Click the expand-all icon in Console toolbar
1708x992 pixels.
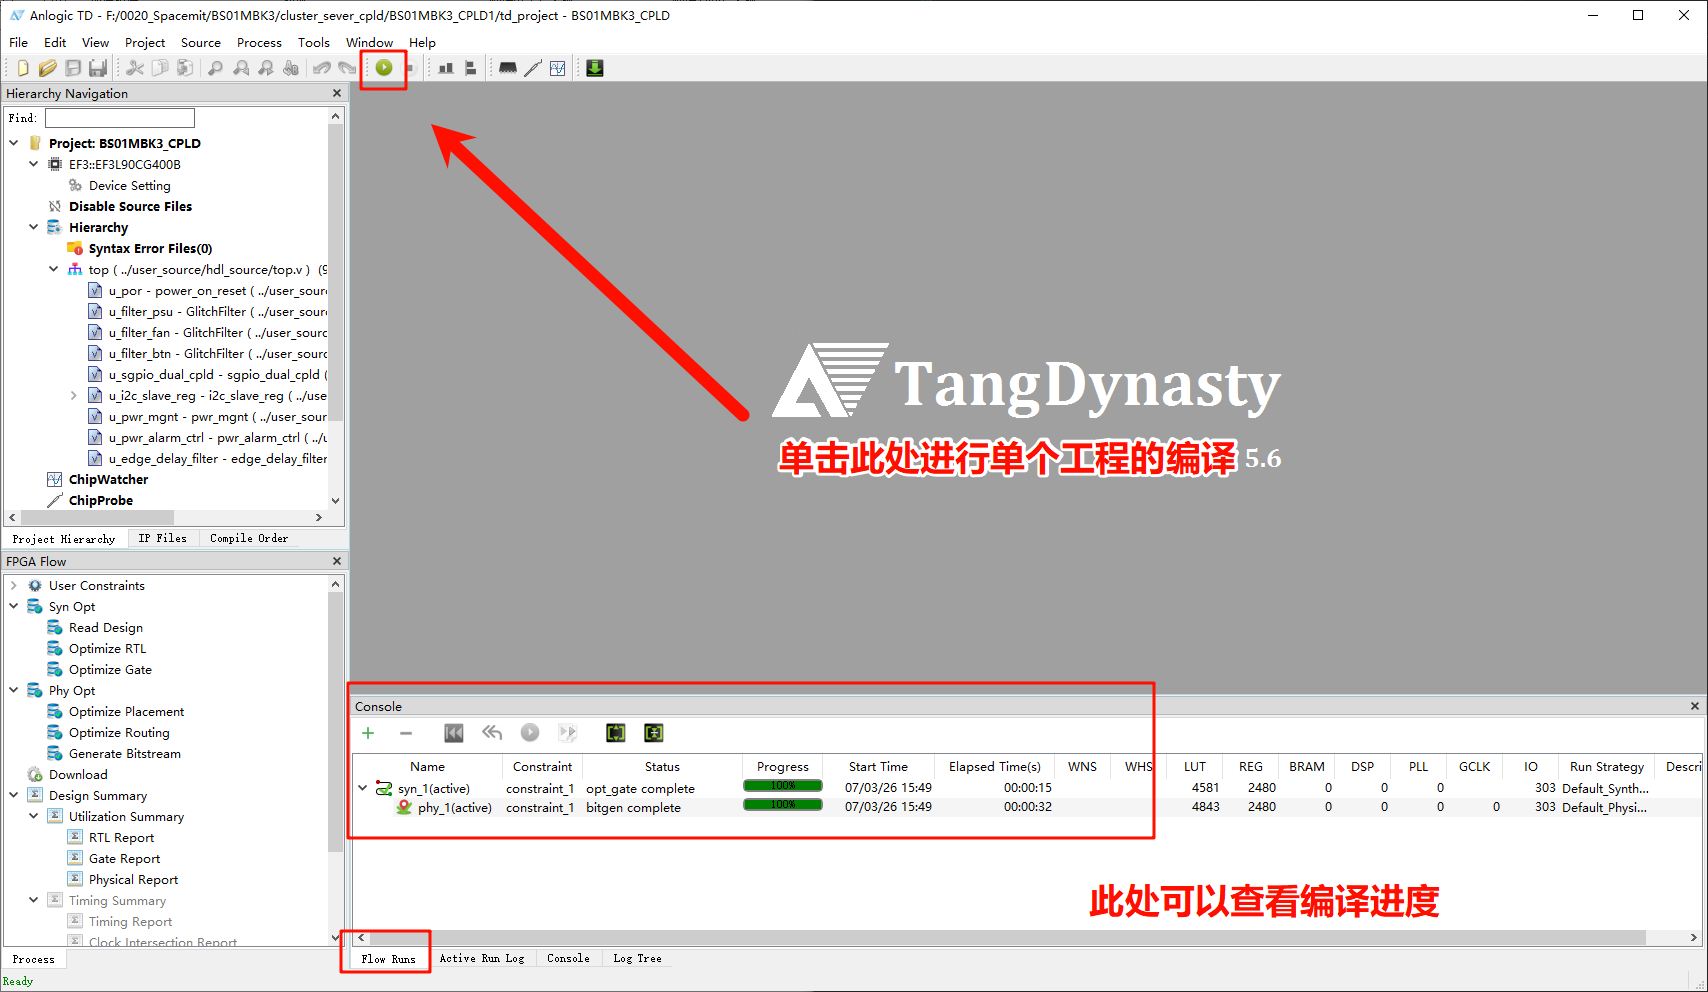(x=616, y=733)
